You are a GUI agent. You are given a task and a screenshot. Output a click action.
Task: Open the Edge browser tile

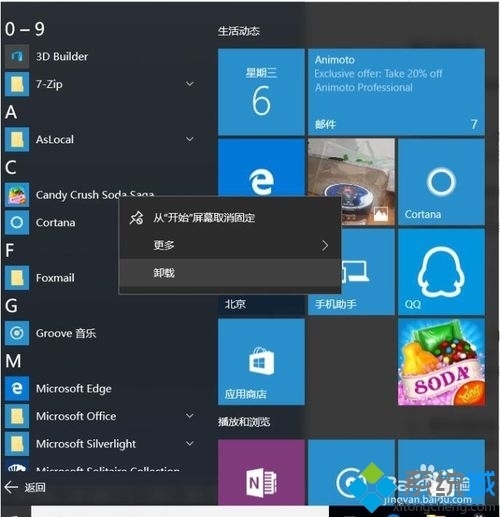click(x=261, y=168)
